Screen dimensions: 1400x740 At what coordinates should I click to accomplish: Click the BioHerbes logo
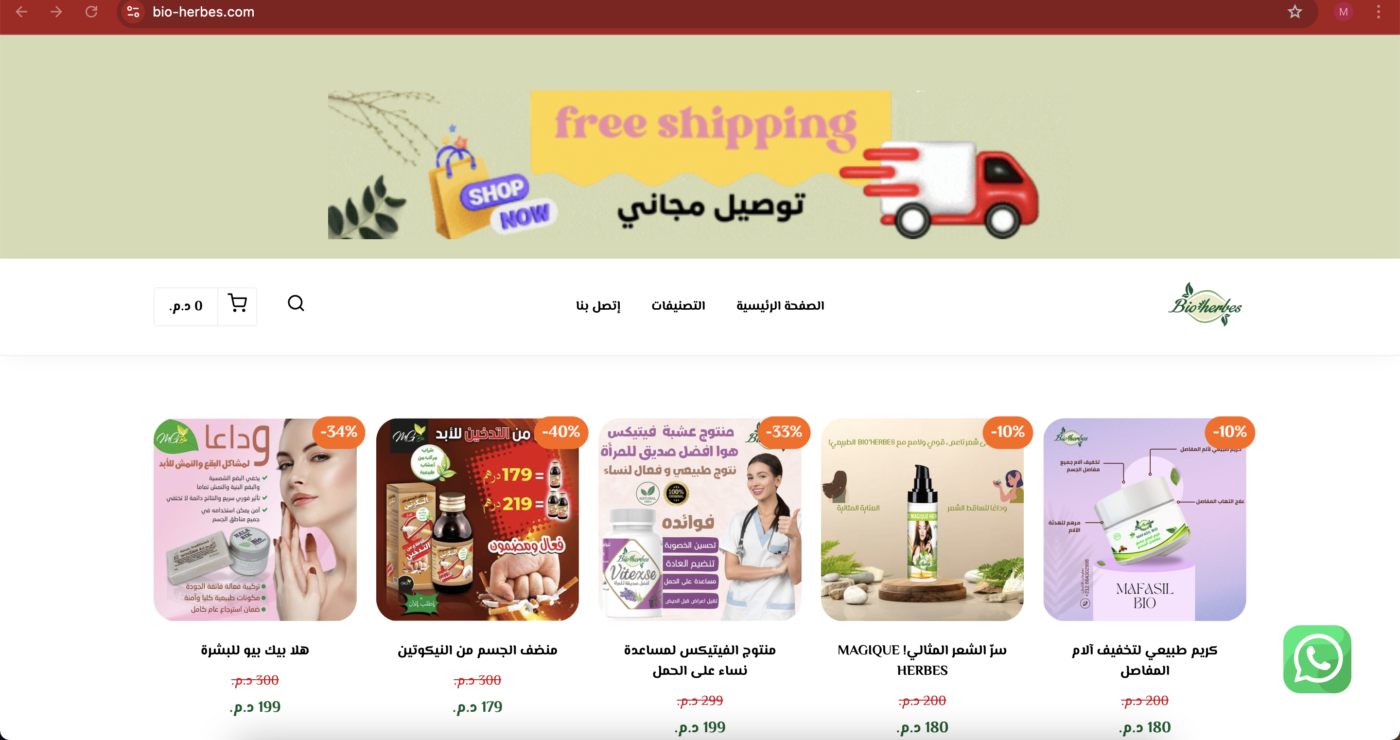(1205, 304)
